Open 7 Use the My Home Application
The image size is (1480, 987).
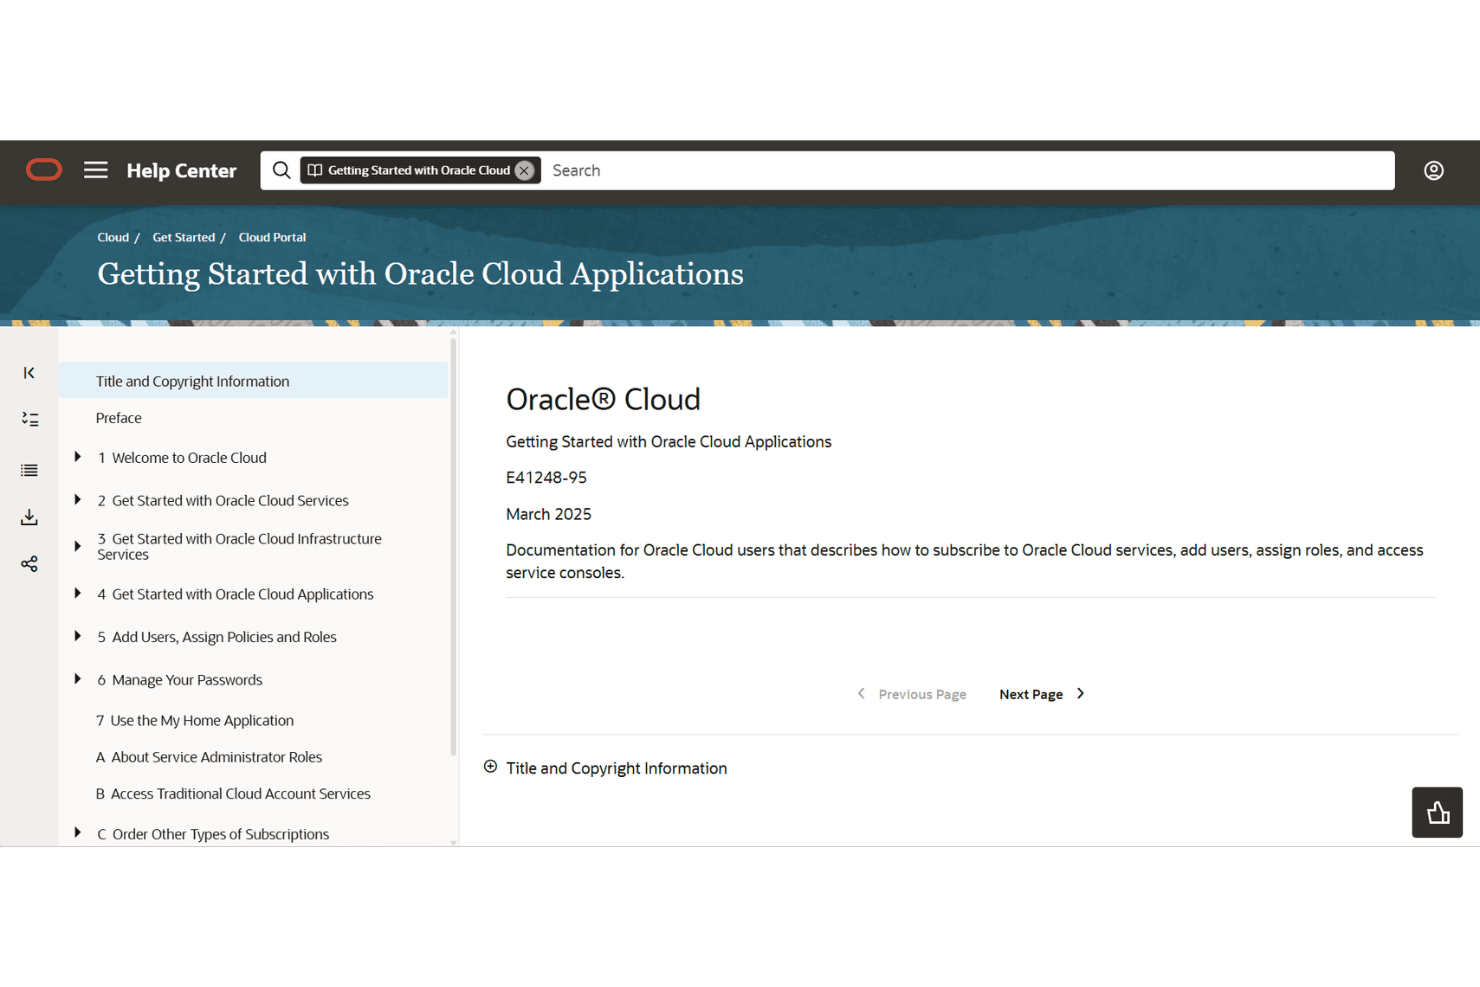[x=195, y=720]
